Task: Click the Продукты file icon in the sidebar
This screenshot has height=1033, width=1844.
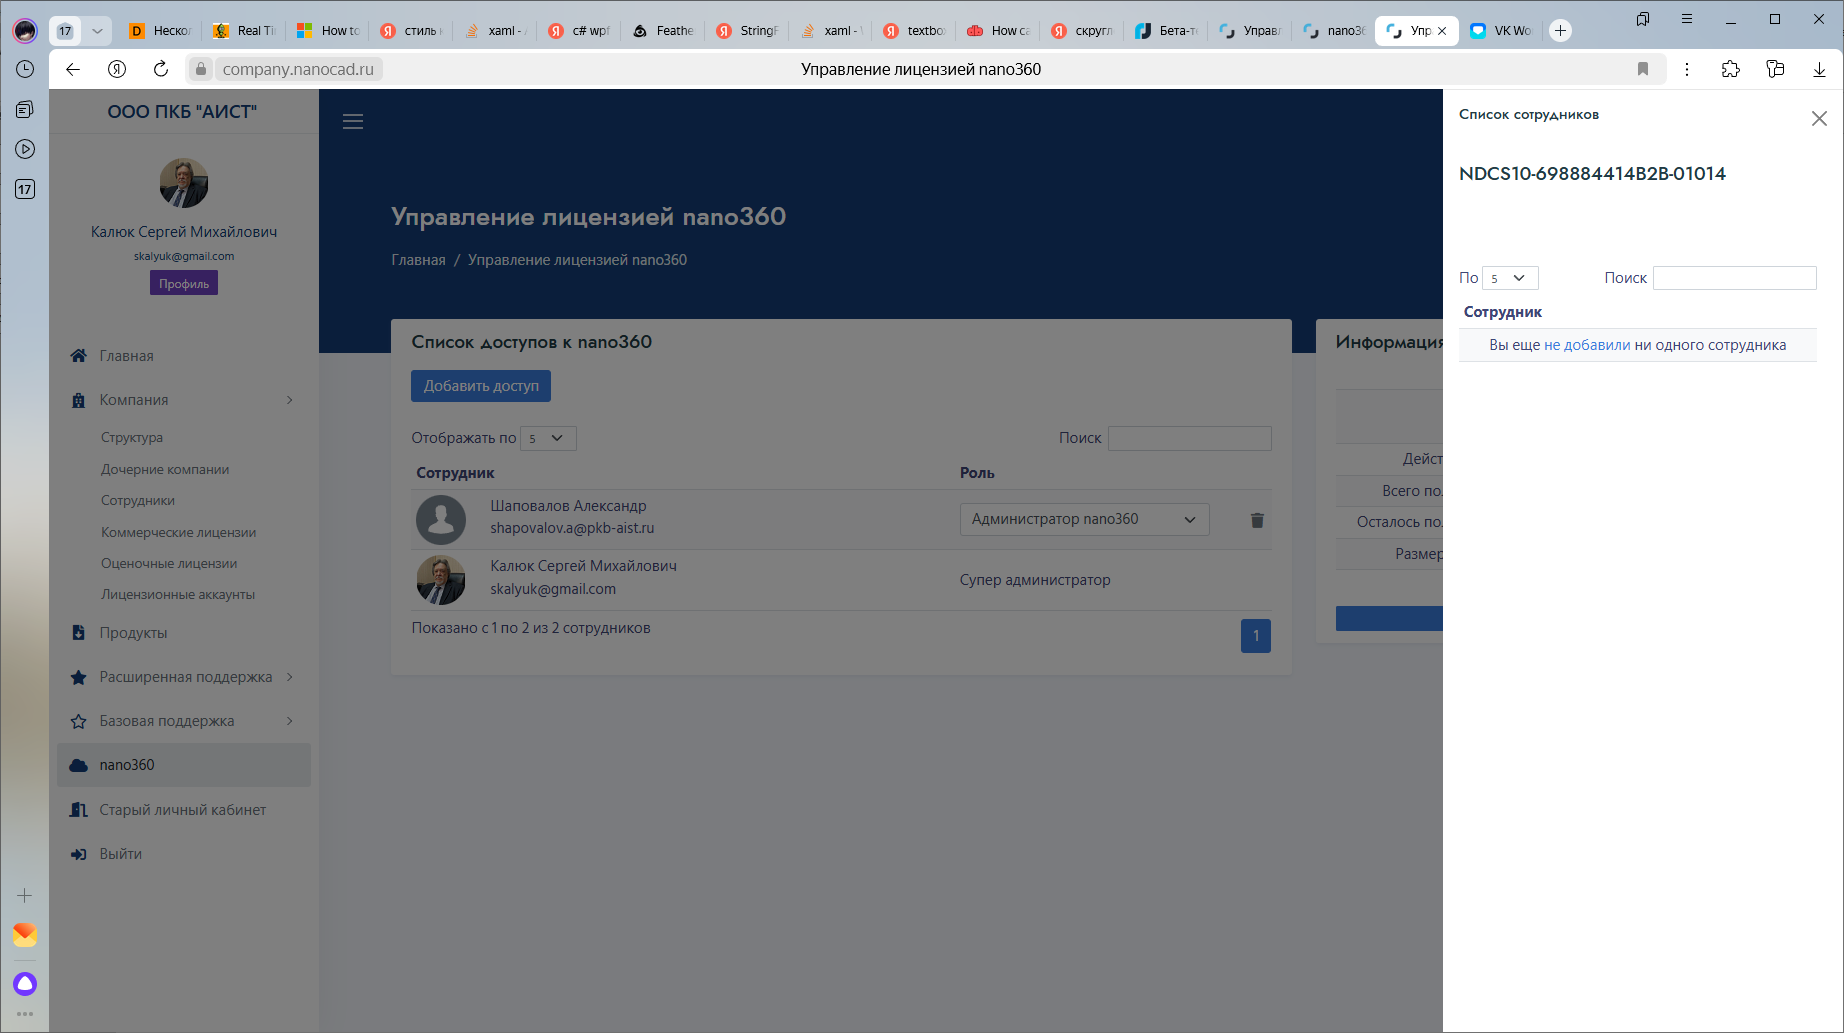Action: [x=79, y=633]
